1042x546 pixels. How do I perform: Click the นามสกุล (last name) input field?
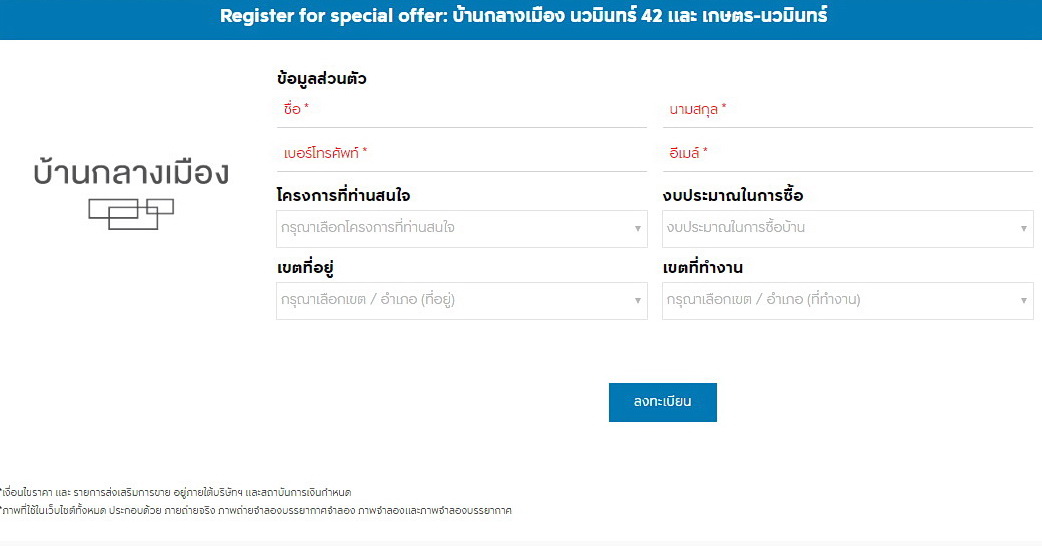tap(847, 109)
